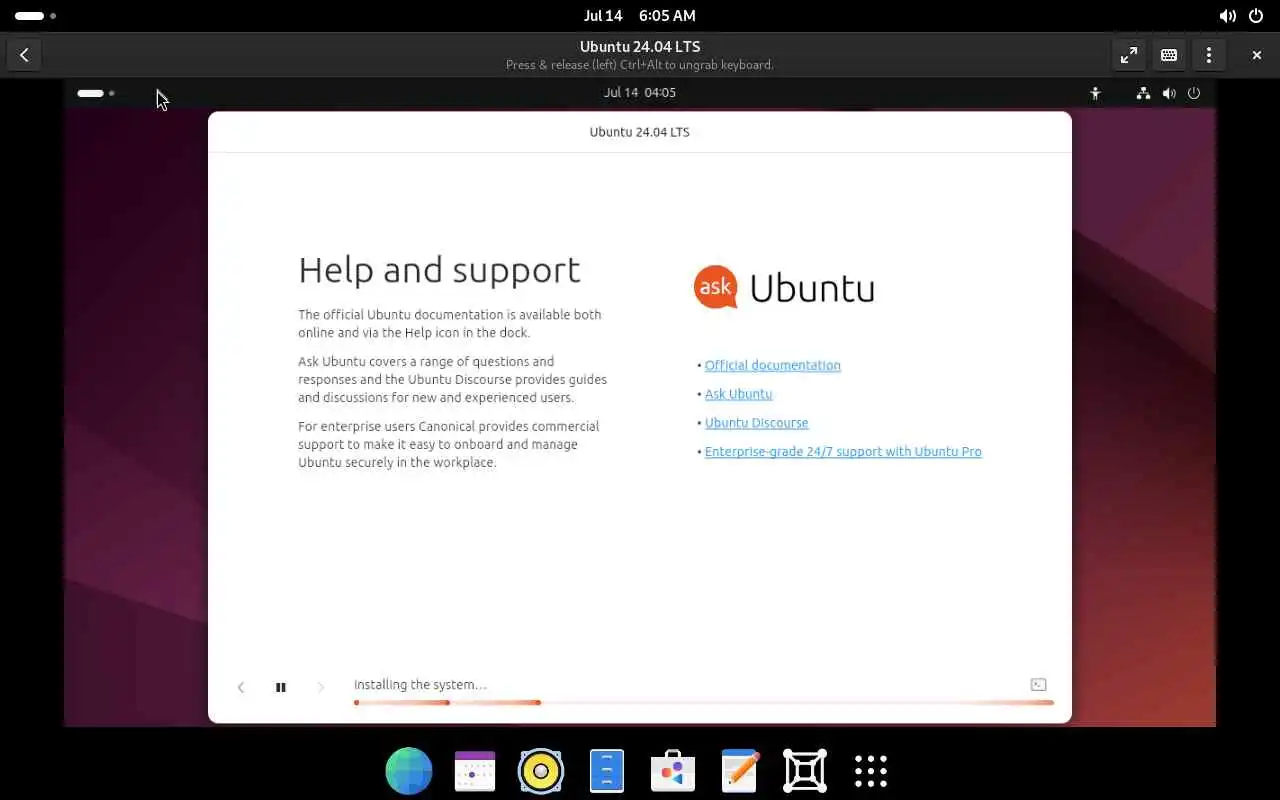
Task: Close the Ubuntu 24.04 LTS VM window
Action: click(x=1257, y=55)
